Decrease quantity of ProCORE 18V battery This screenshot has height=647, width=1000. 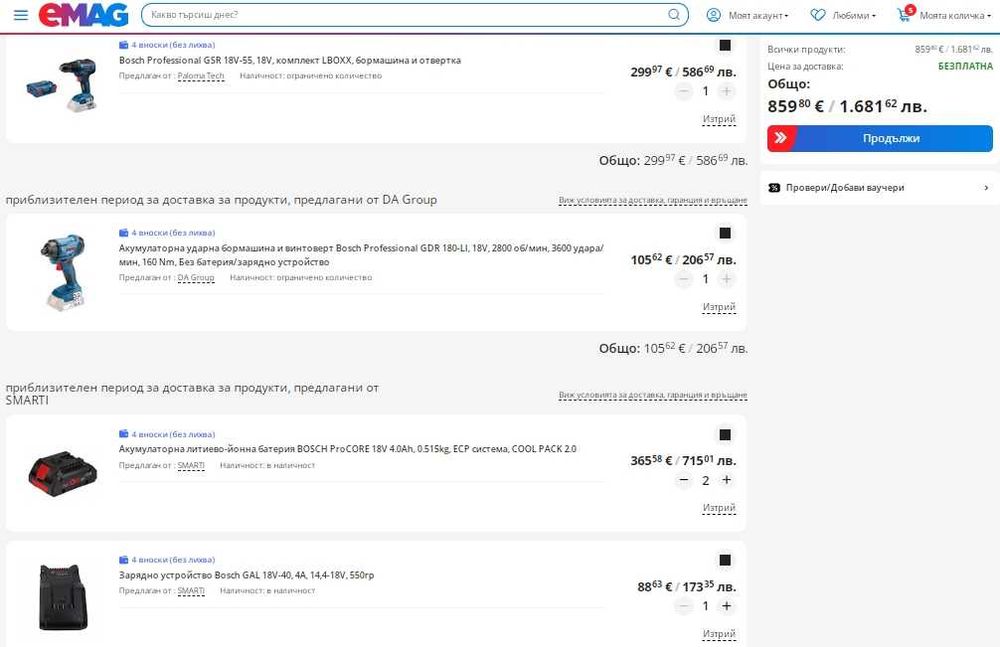point(684,480)
